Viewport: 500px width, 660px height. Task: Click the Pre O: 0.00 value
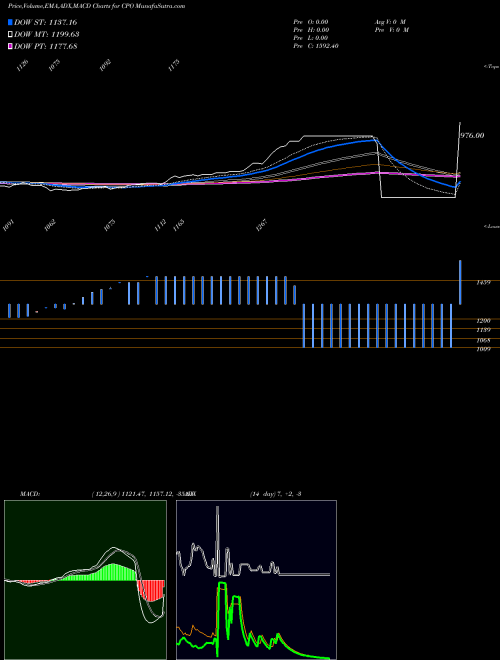(x=311, y=22)
